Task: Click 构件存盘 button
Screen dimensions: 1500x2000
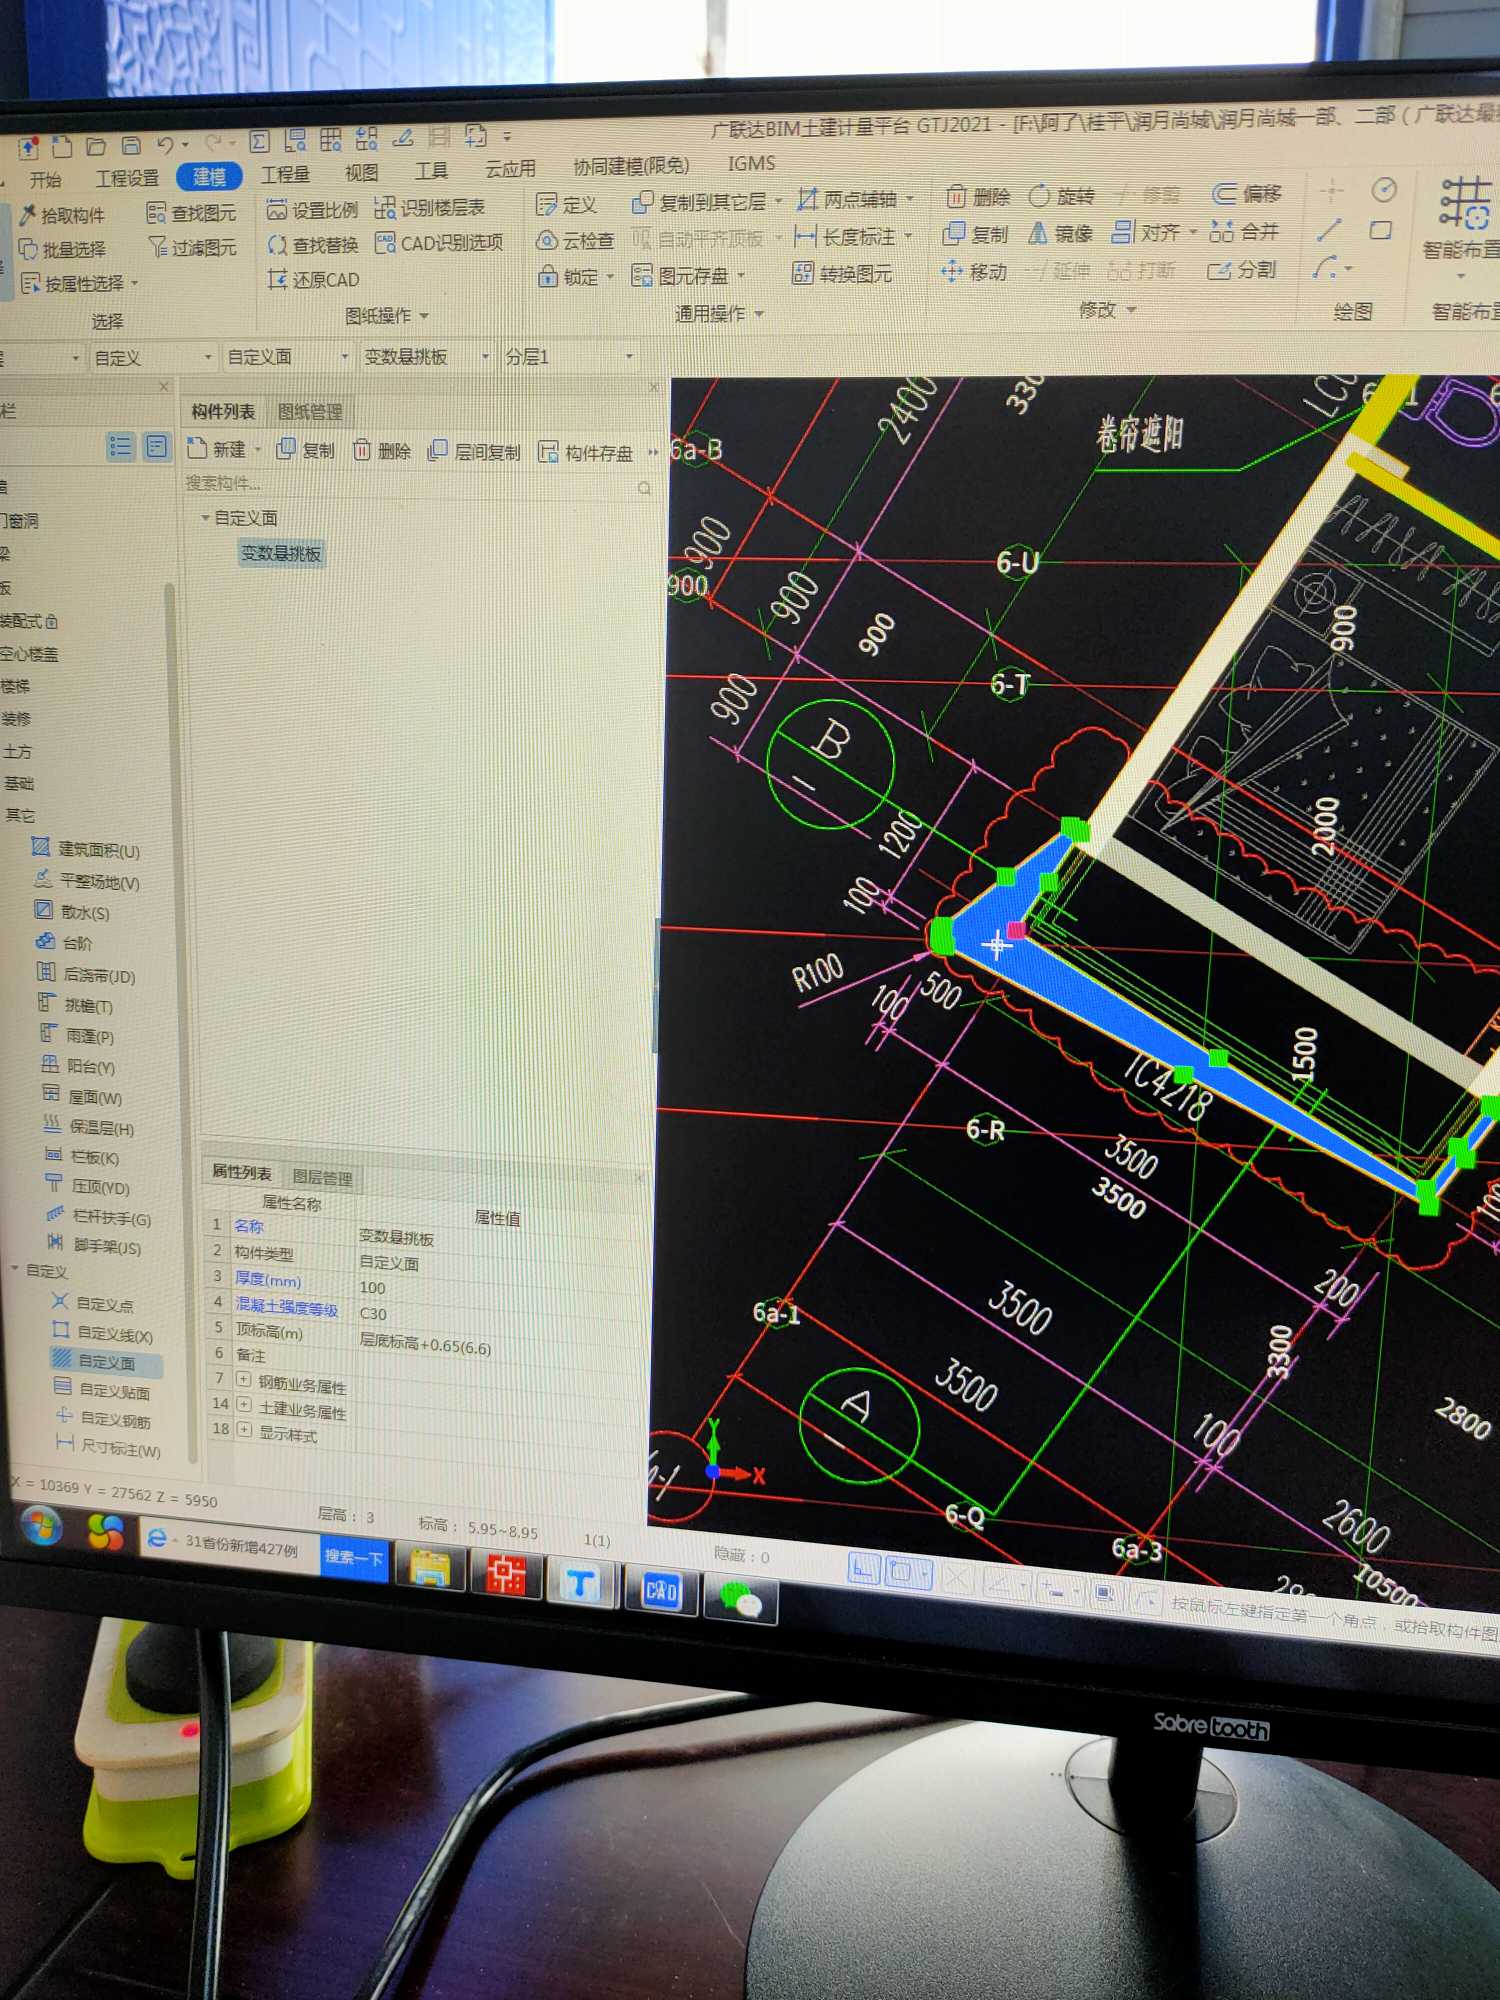Action: (x=586, y=453)
